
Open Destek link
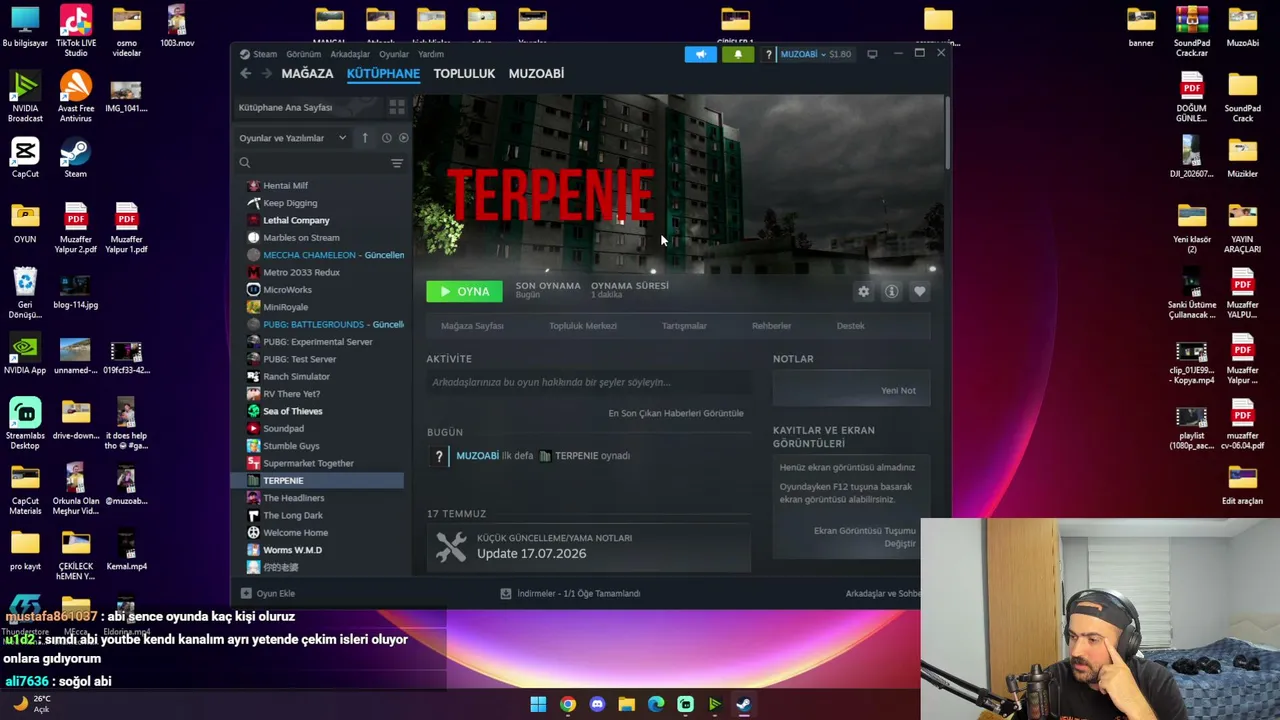tap(850, 326)
